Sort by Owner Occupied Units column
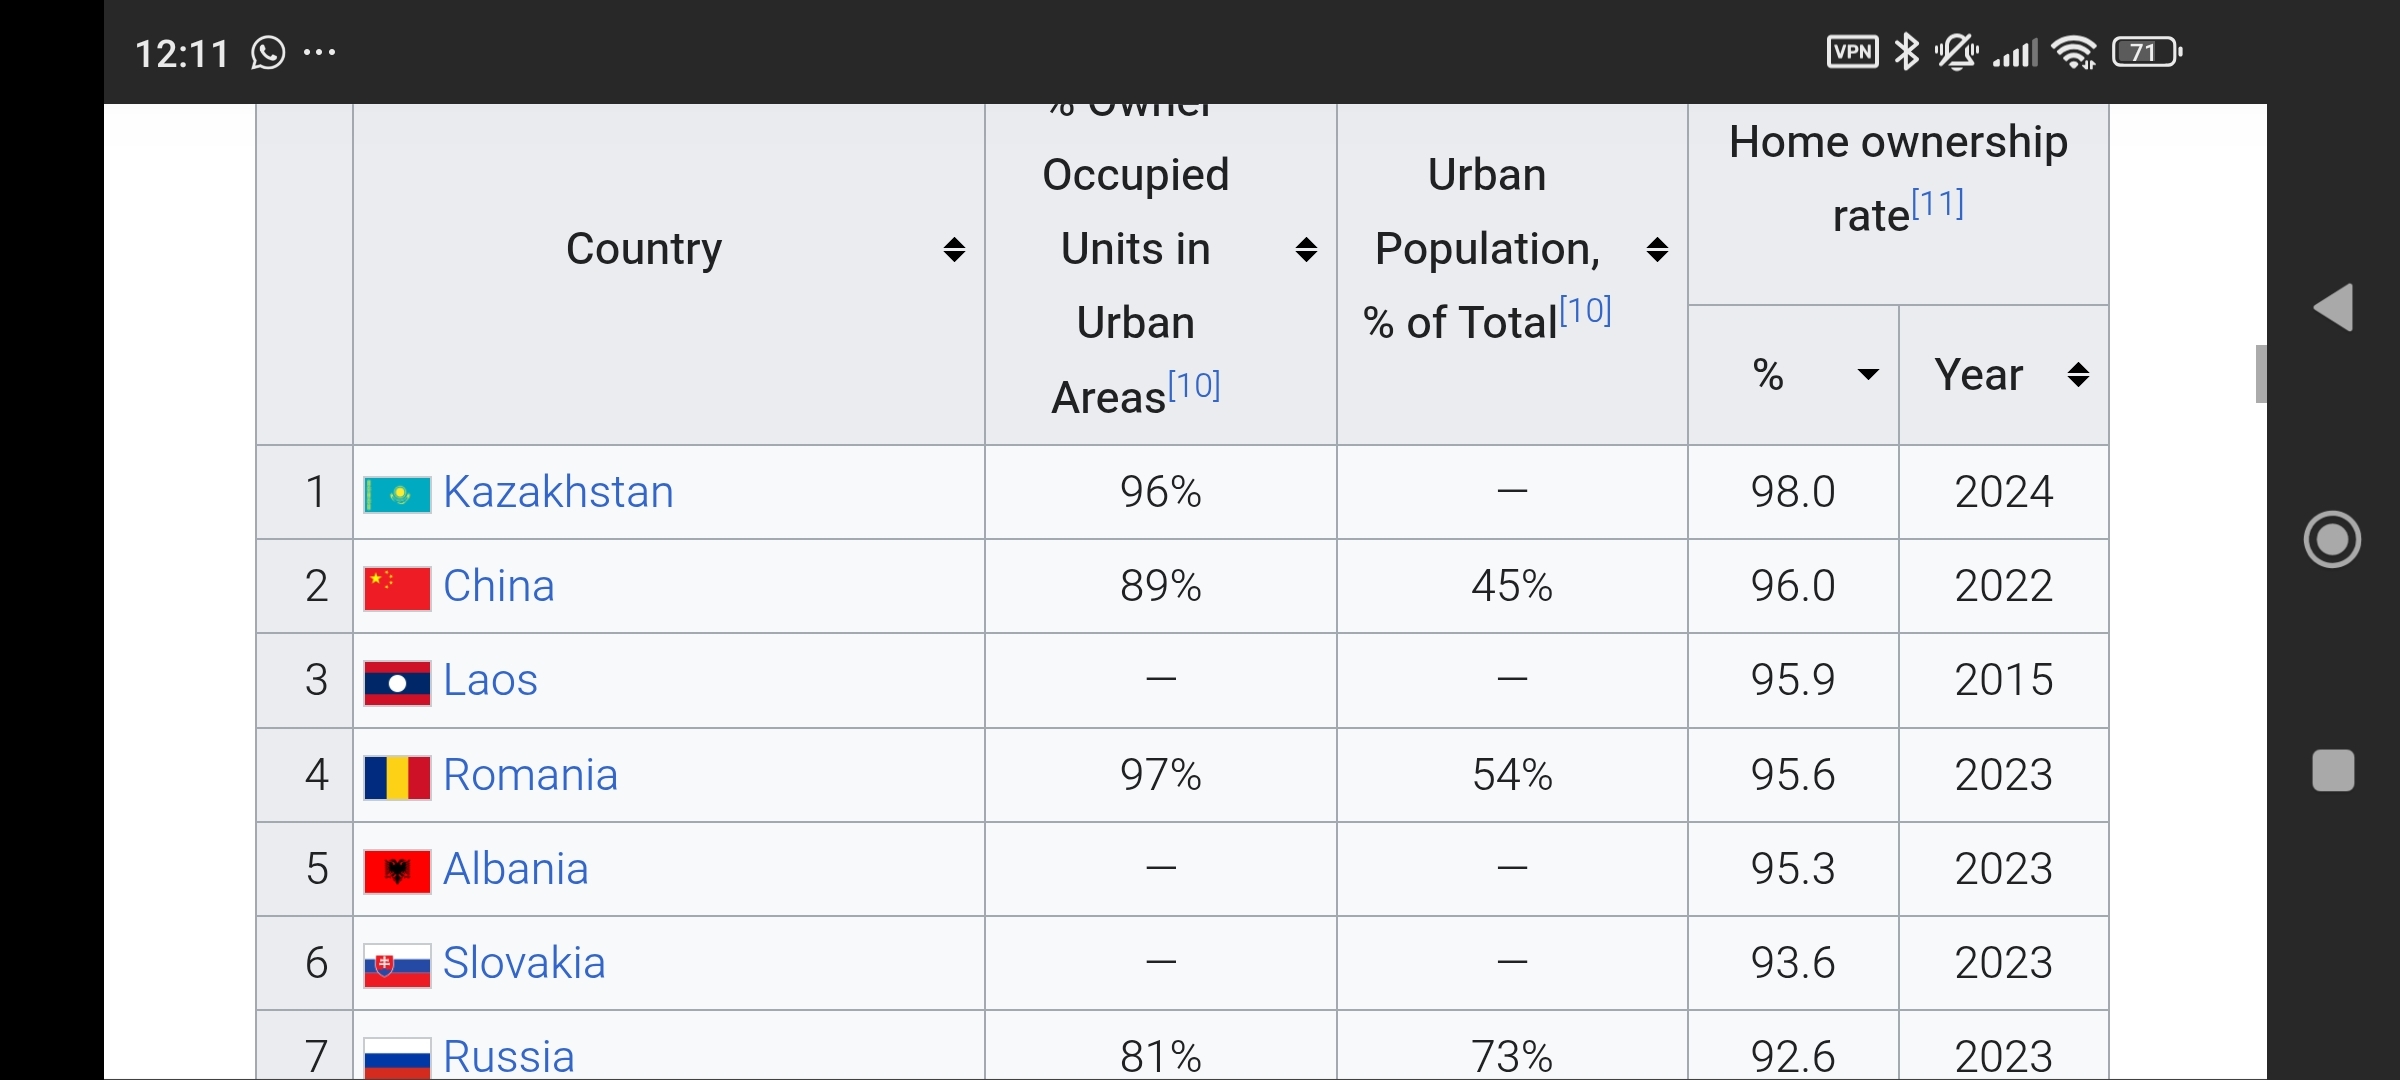The width and height of the screenshot is (2400, 1080). [x=1305, y=249]
